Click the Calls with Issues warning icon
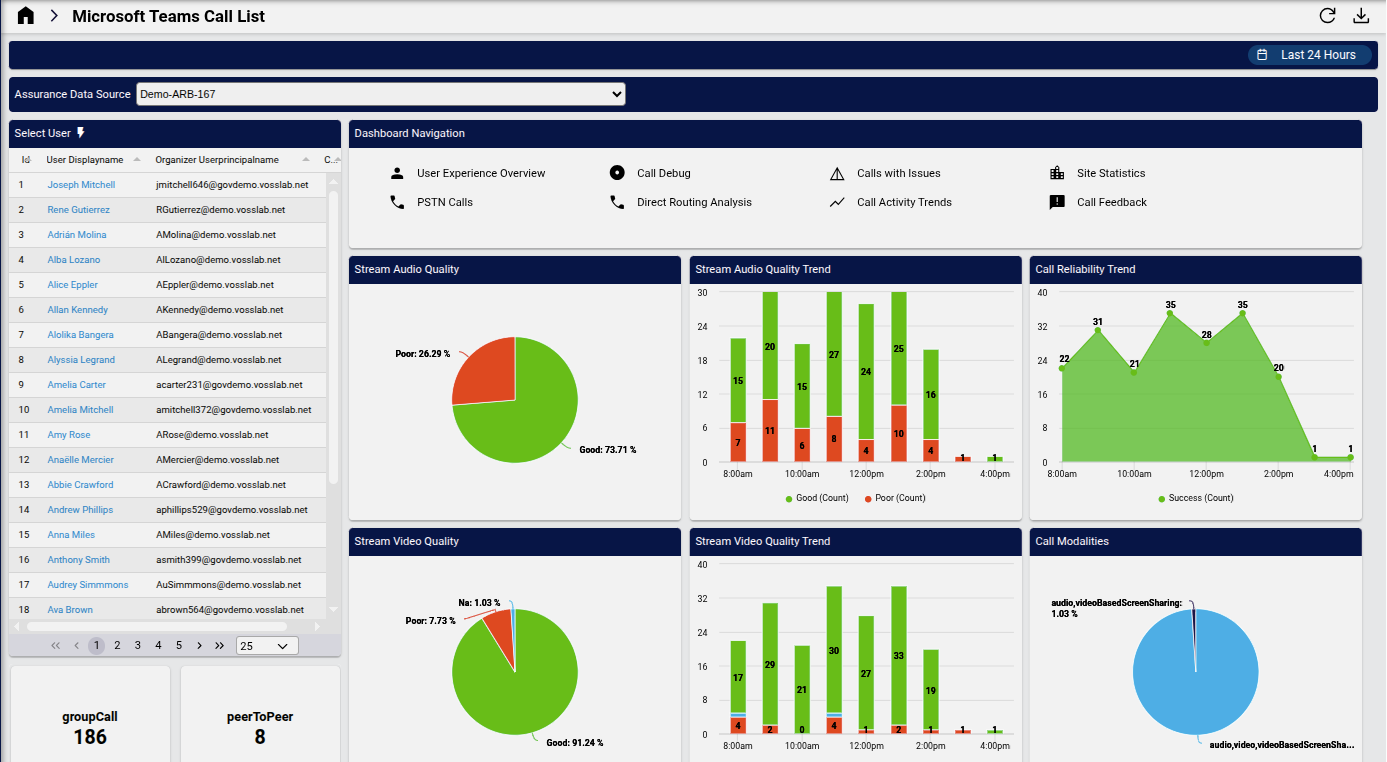Screen dimensions: 1387x762 click(x=837, y=173)
